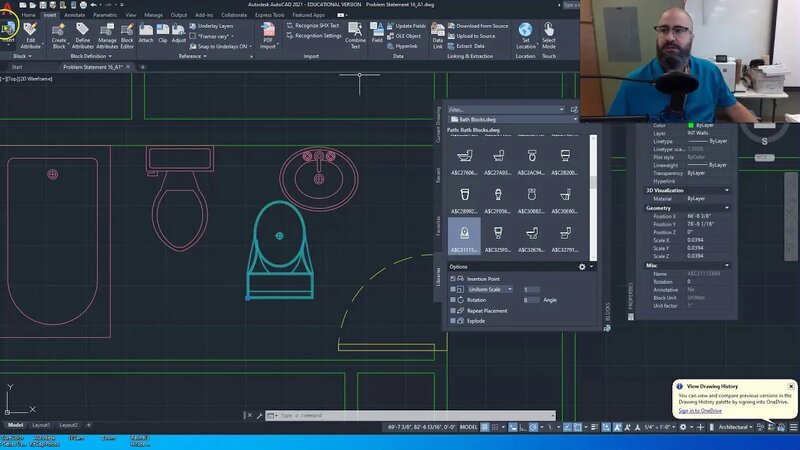This screenshot has width=800, height=450.
Task: Select the Create Block tool
Action: [59, 36]
